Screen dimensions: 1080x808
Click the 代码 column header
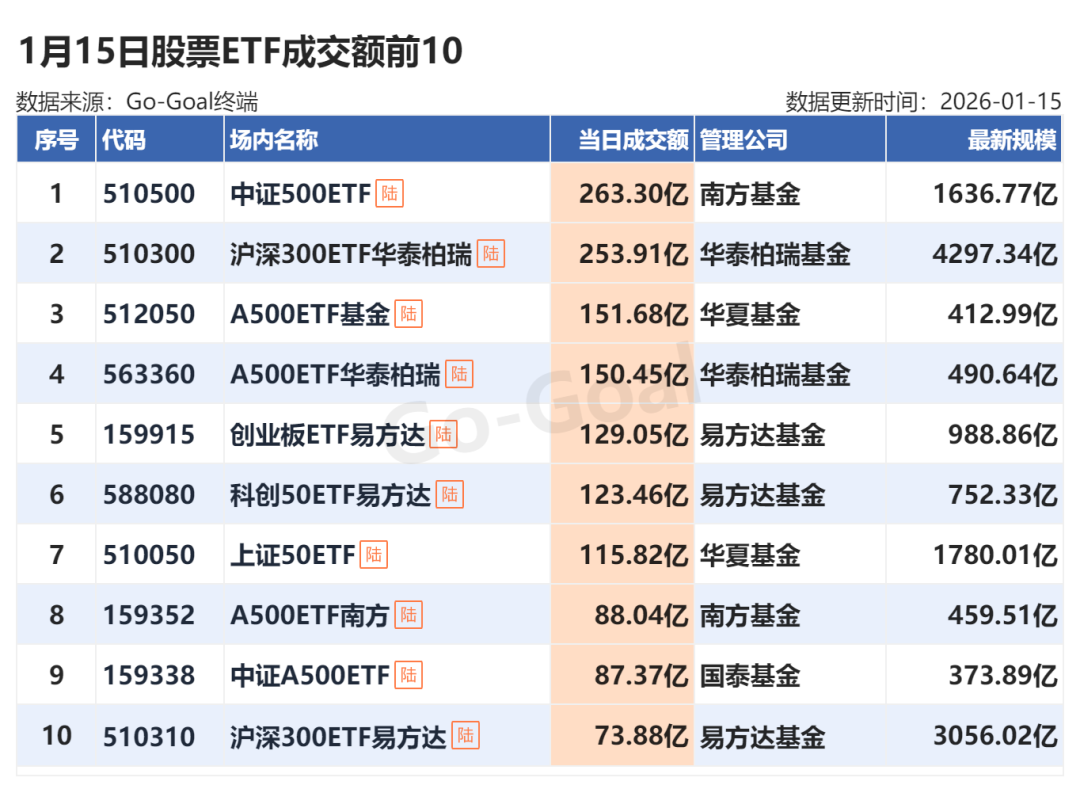(160, 140)
